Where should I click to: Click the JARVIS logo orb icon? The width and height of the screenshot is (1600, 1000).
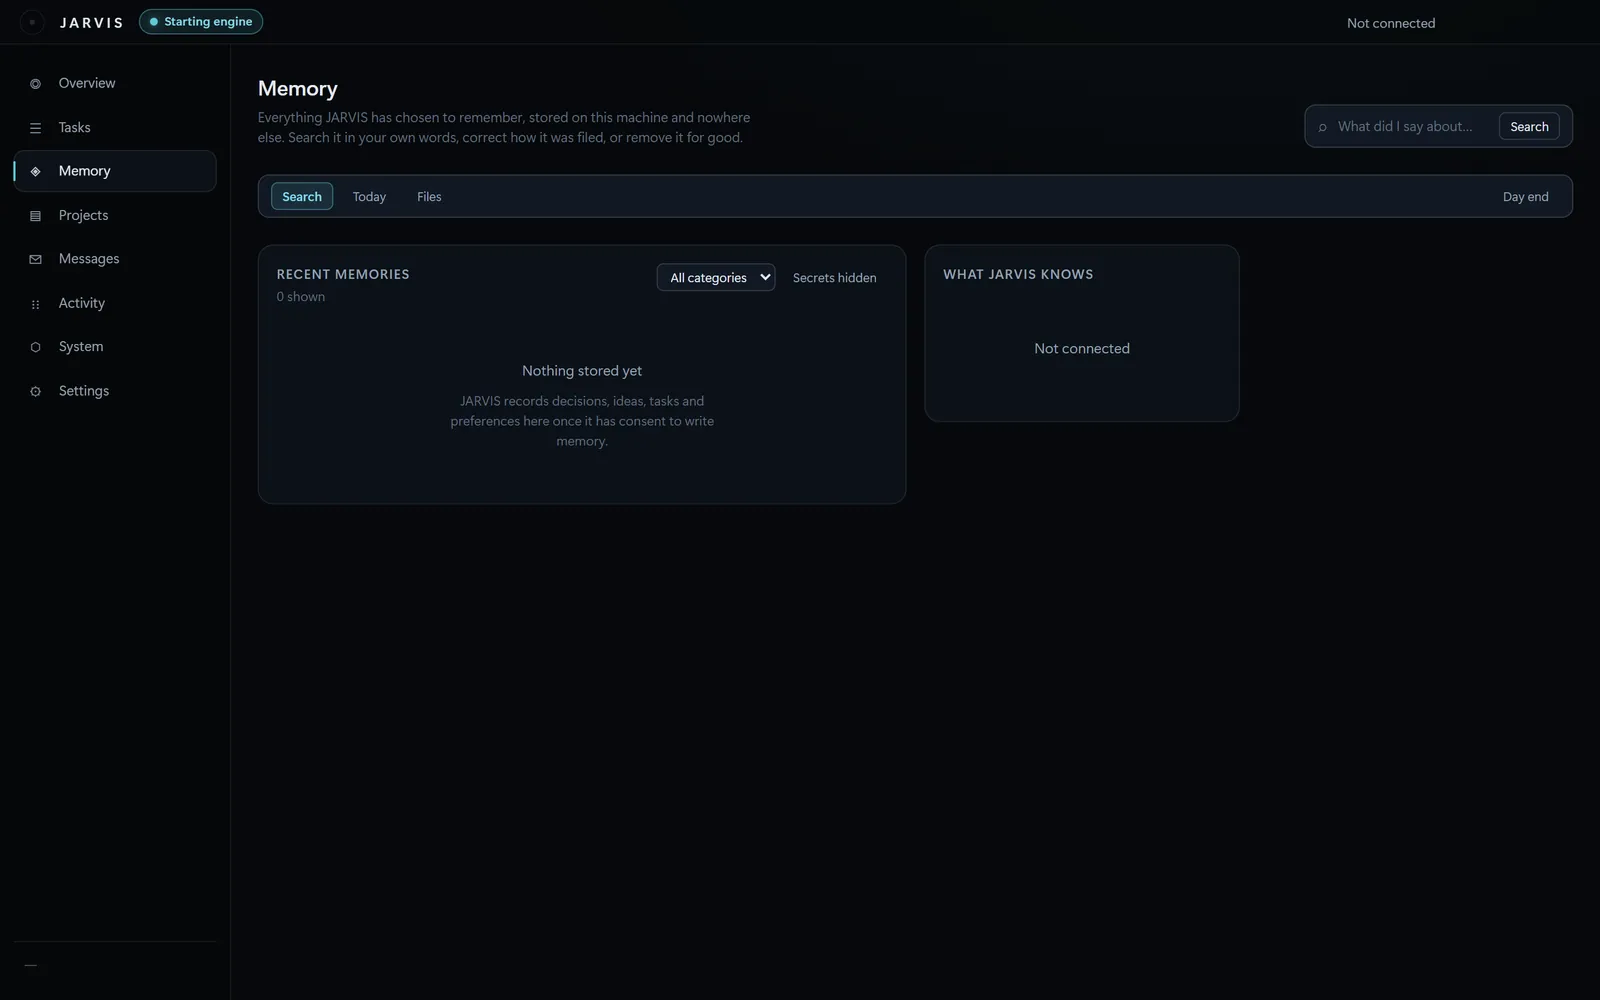[32, 22]
